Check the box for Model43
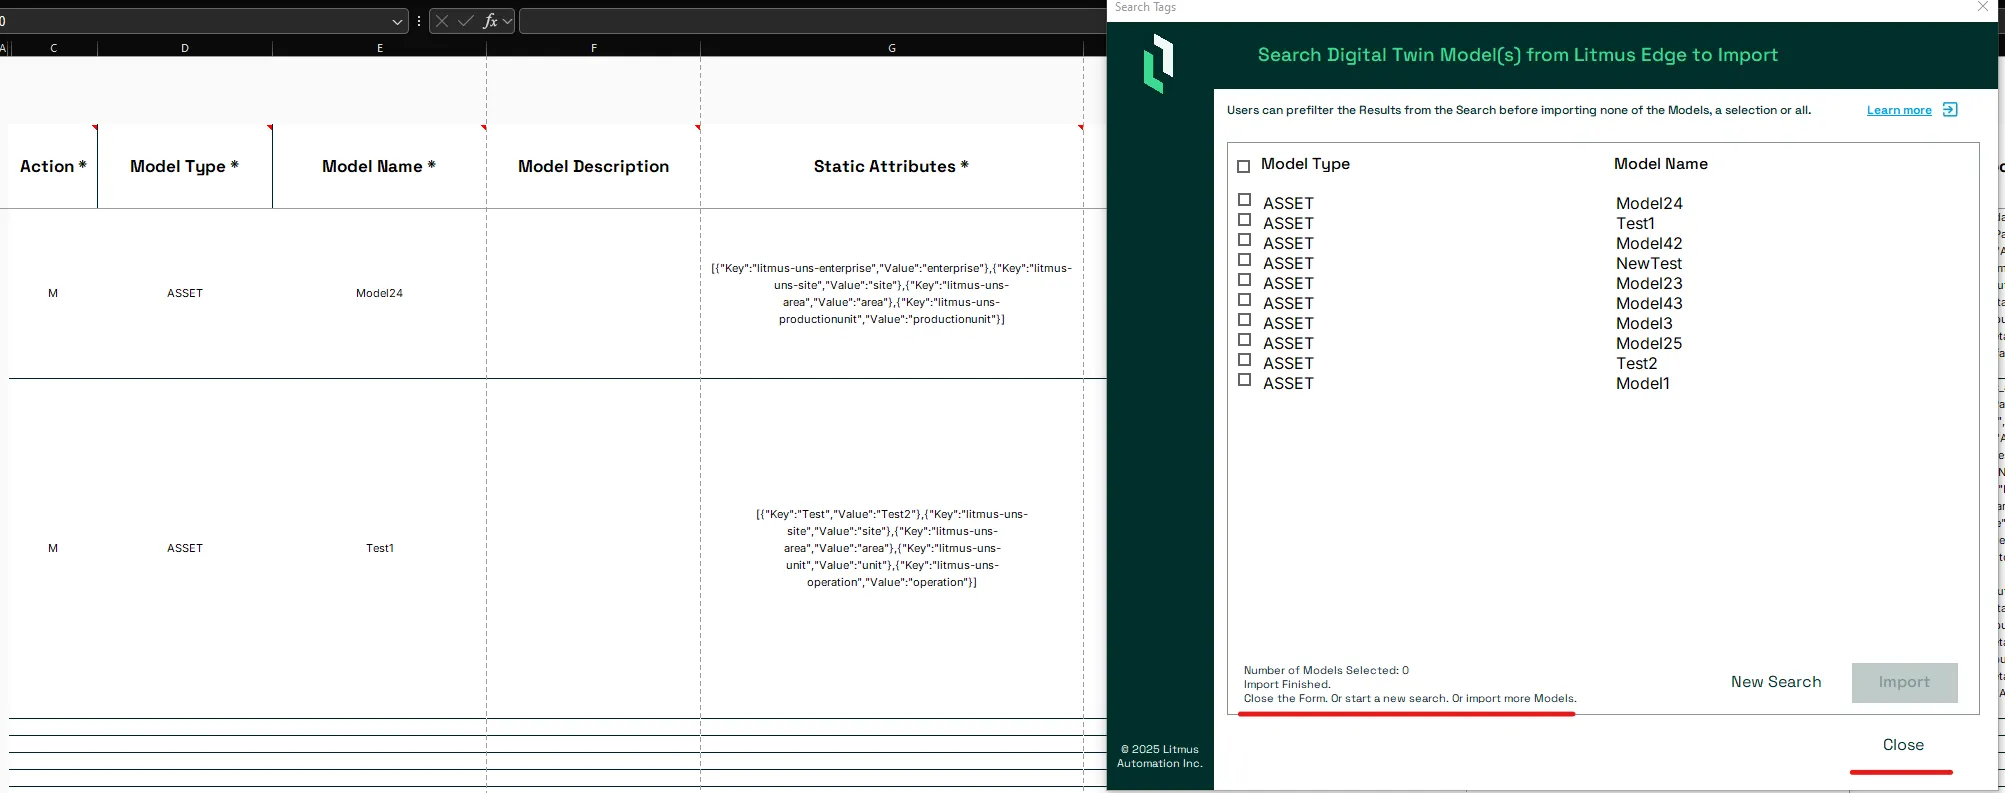Viewport: 2005px width, 793px height. click(x=1245, y=300)
